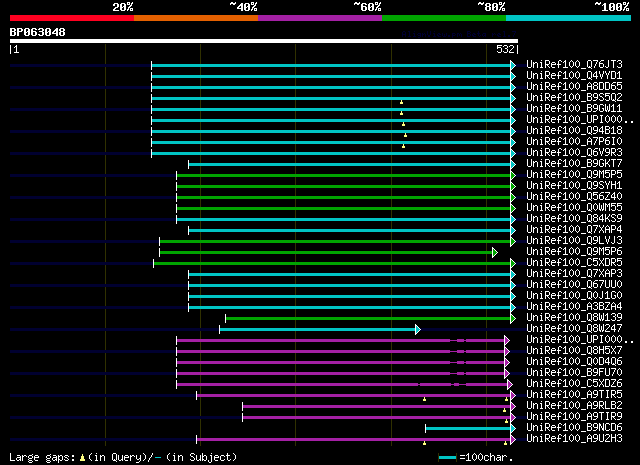Click the orange ~40% identity legend segment
640x465 pixels.
pyautogui.click(x=196, y=18)
